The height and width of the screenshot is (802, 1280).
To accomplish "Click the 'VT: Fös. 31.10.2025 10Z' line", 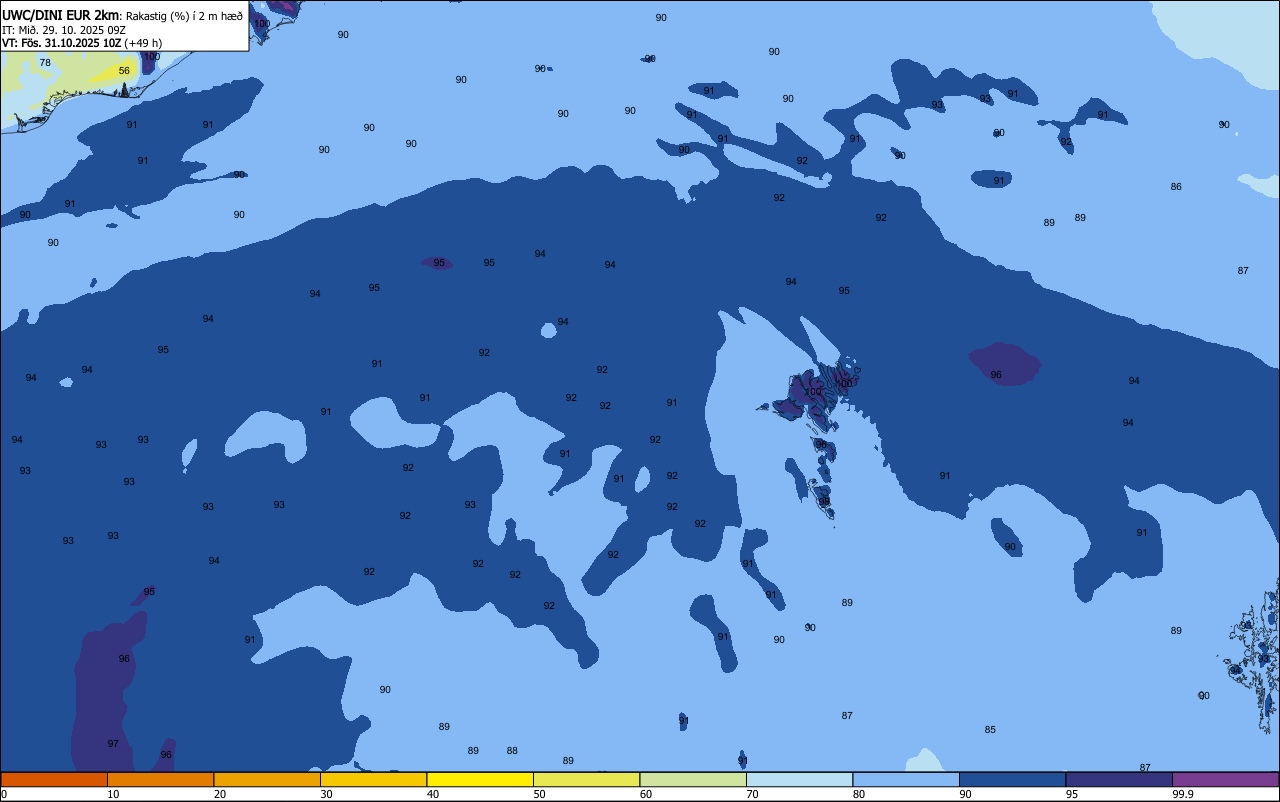I will coord(62,43).
